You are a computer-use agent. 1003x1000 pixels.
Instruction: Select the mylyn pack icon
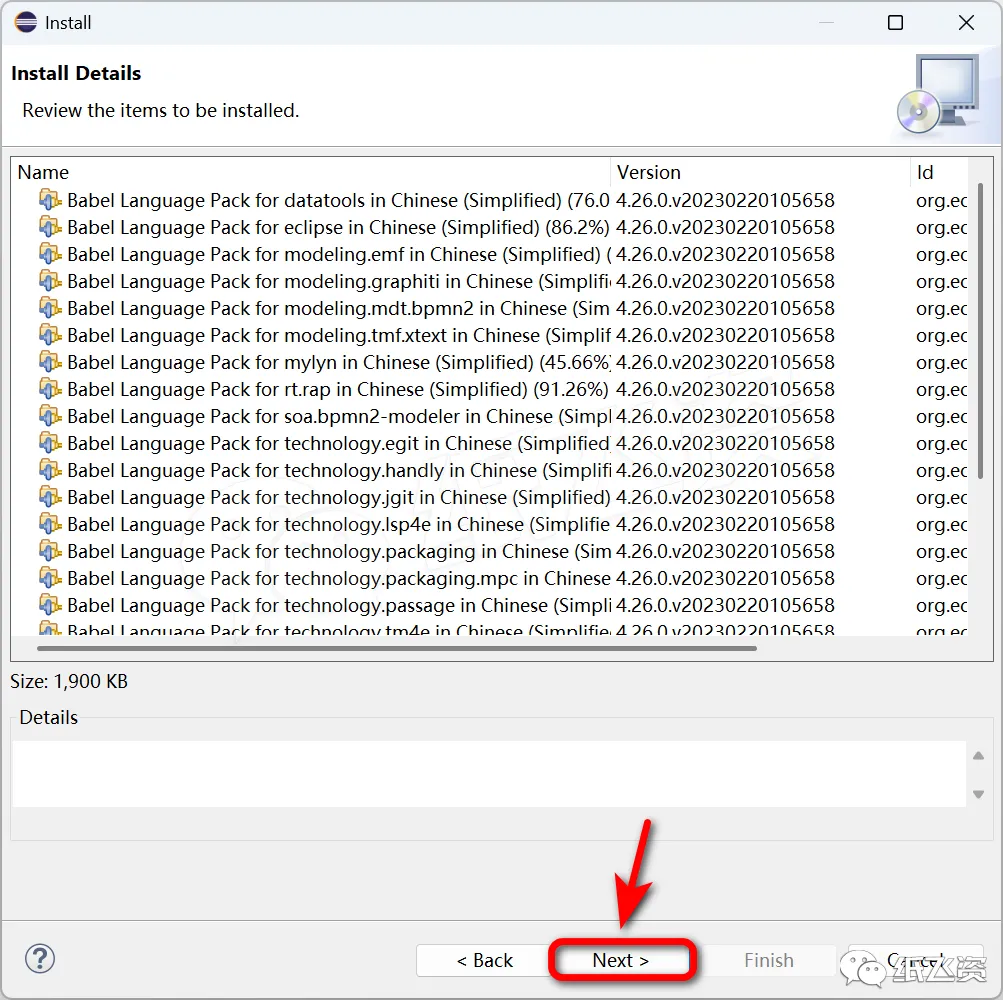(x=50, y=361)
